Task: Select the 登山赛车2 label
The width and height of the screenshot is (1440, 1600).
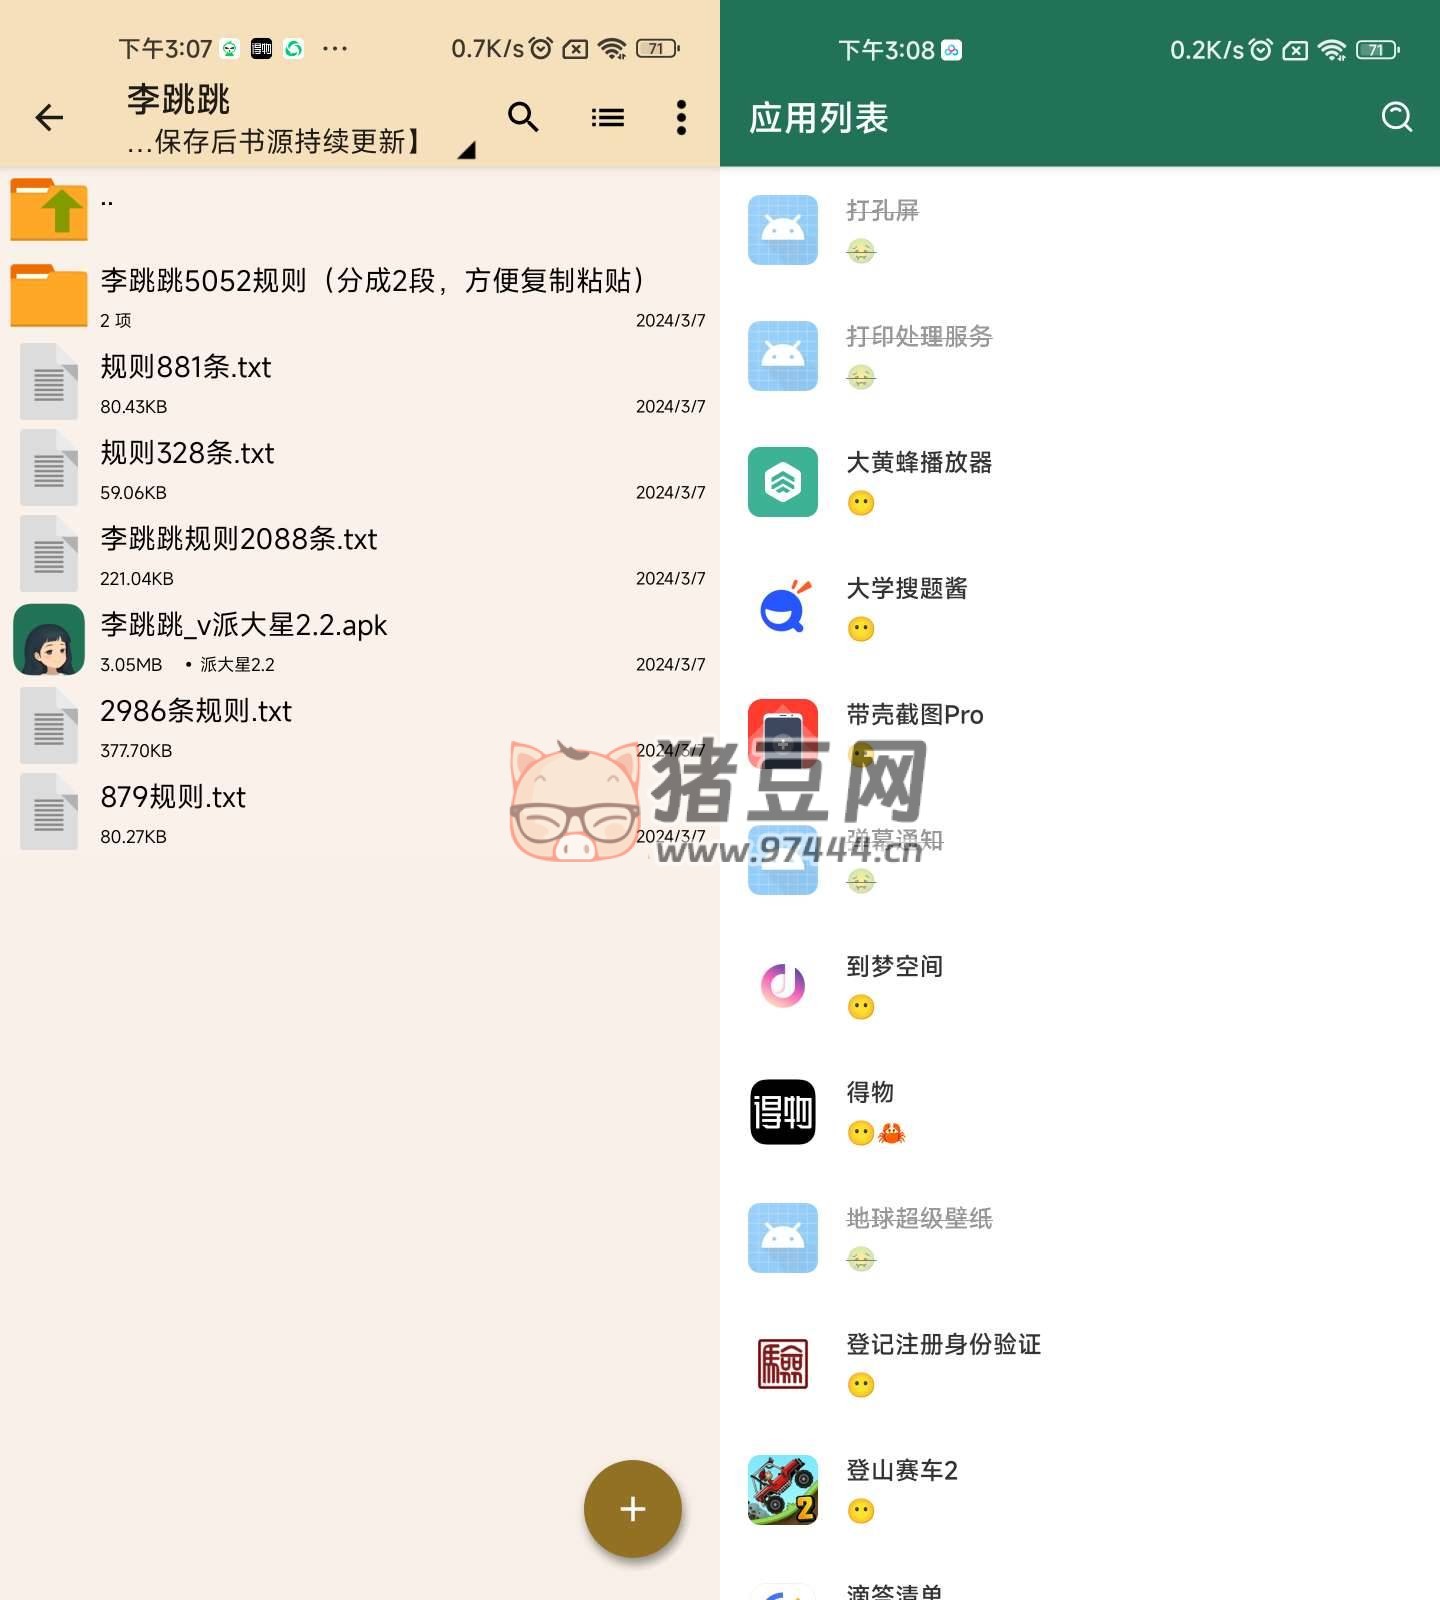Action: [902, 1470]
